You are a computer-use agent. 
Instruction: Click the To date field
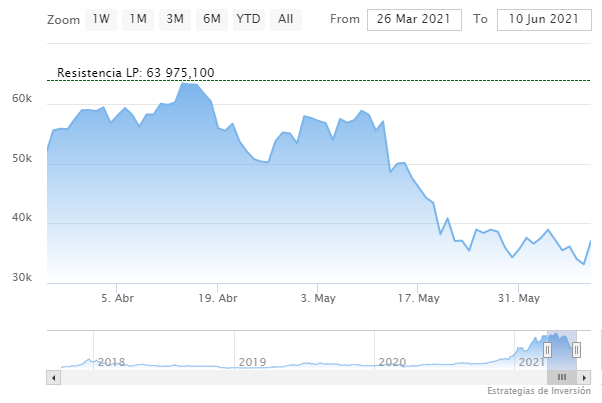click(x=543, y=19)
